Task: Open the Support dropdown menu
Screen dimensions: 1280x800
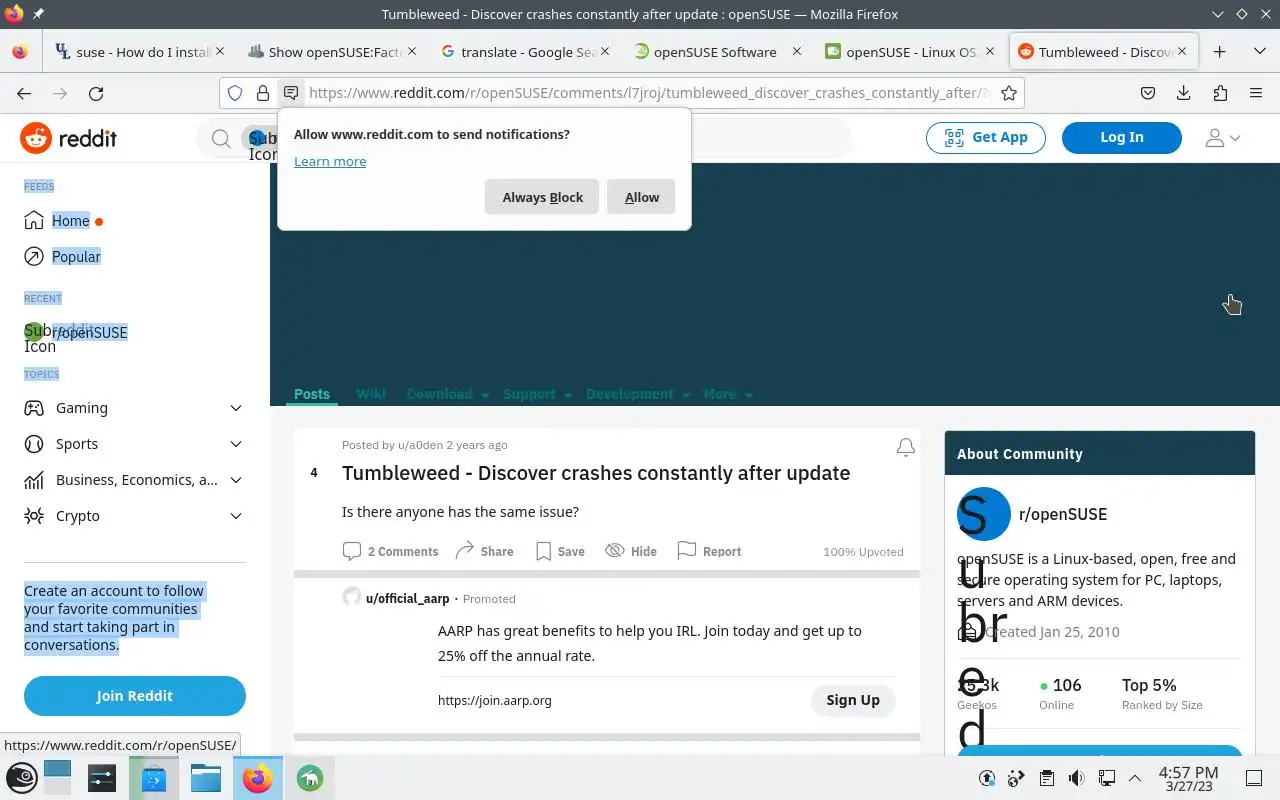Action: pyautogui.click(x=537, y=394)
